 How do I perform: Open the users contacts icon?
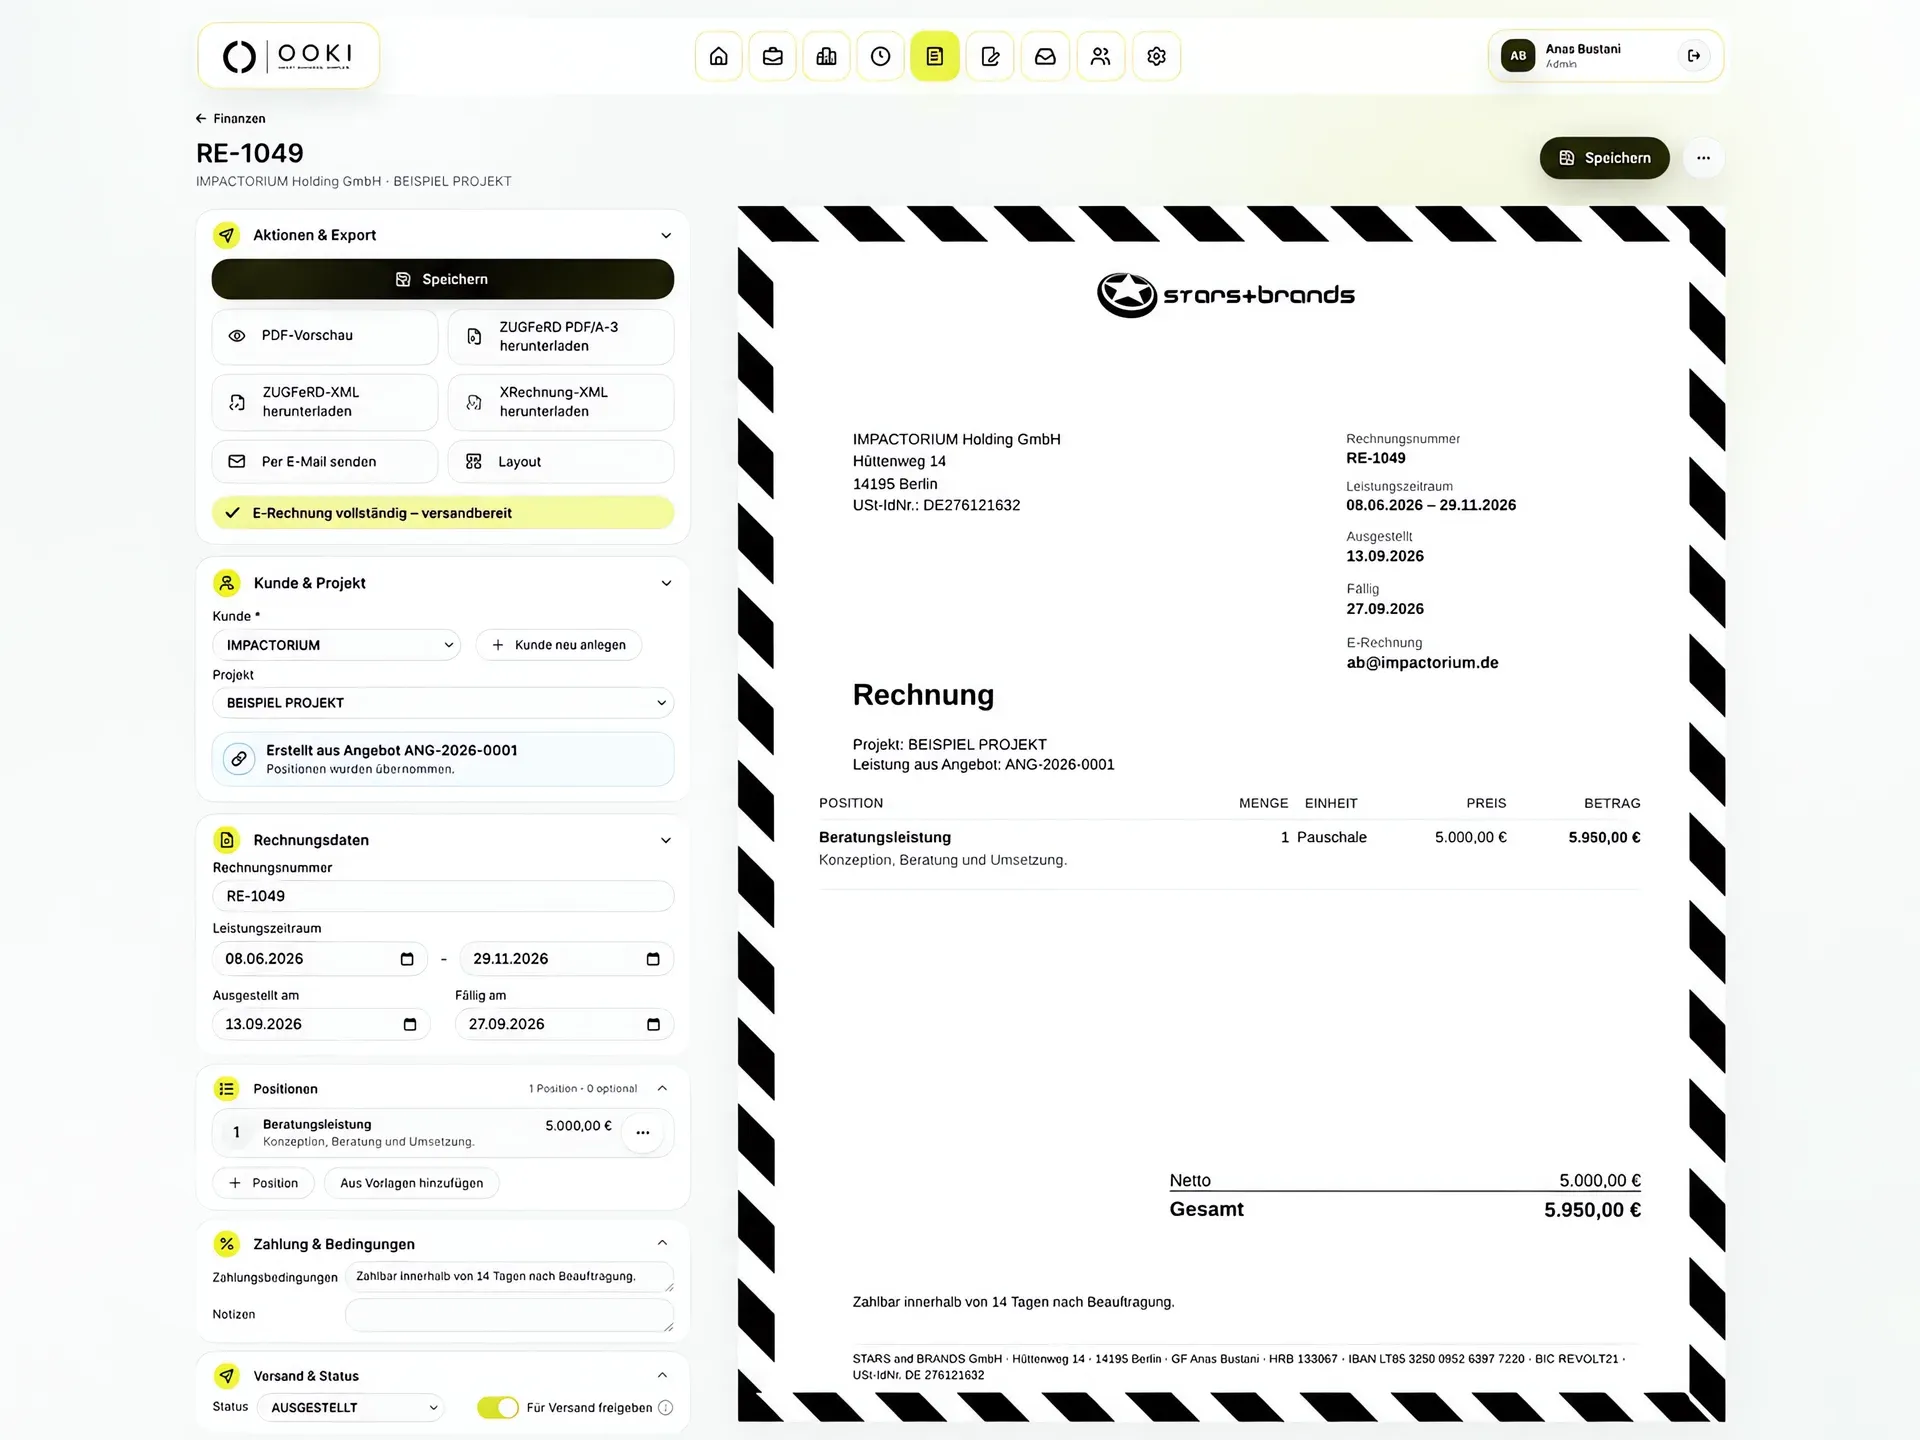tap(1101, 56)
